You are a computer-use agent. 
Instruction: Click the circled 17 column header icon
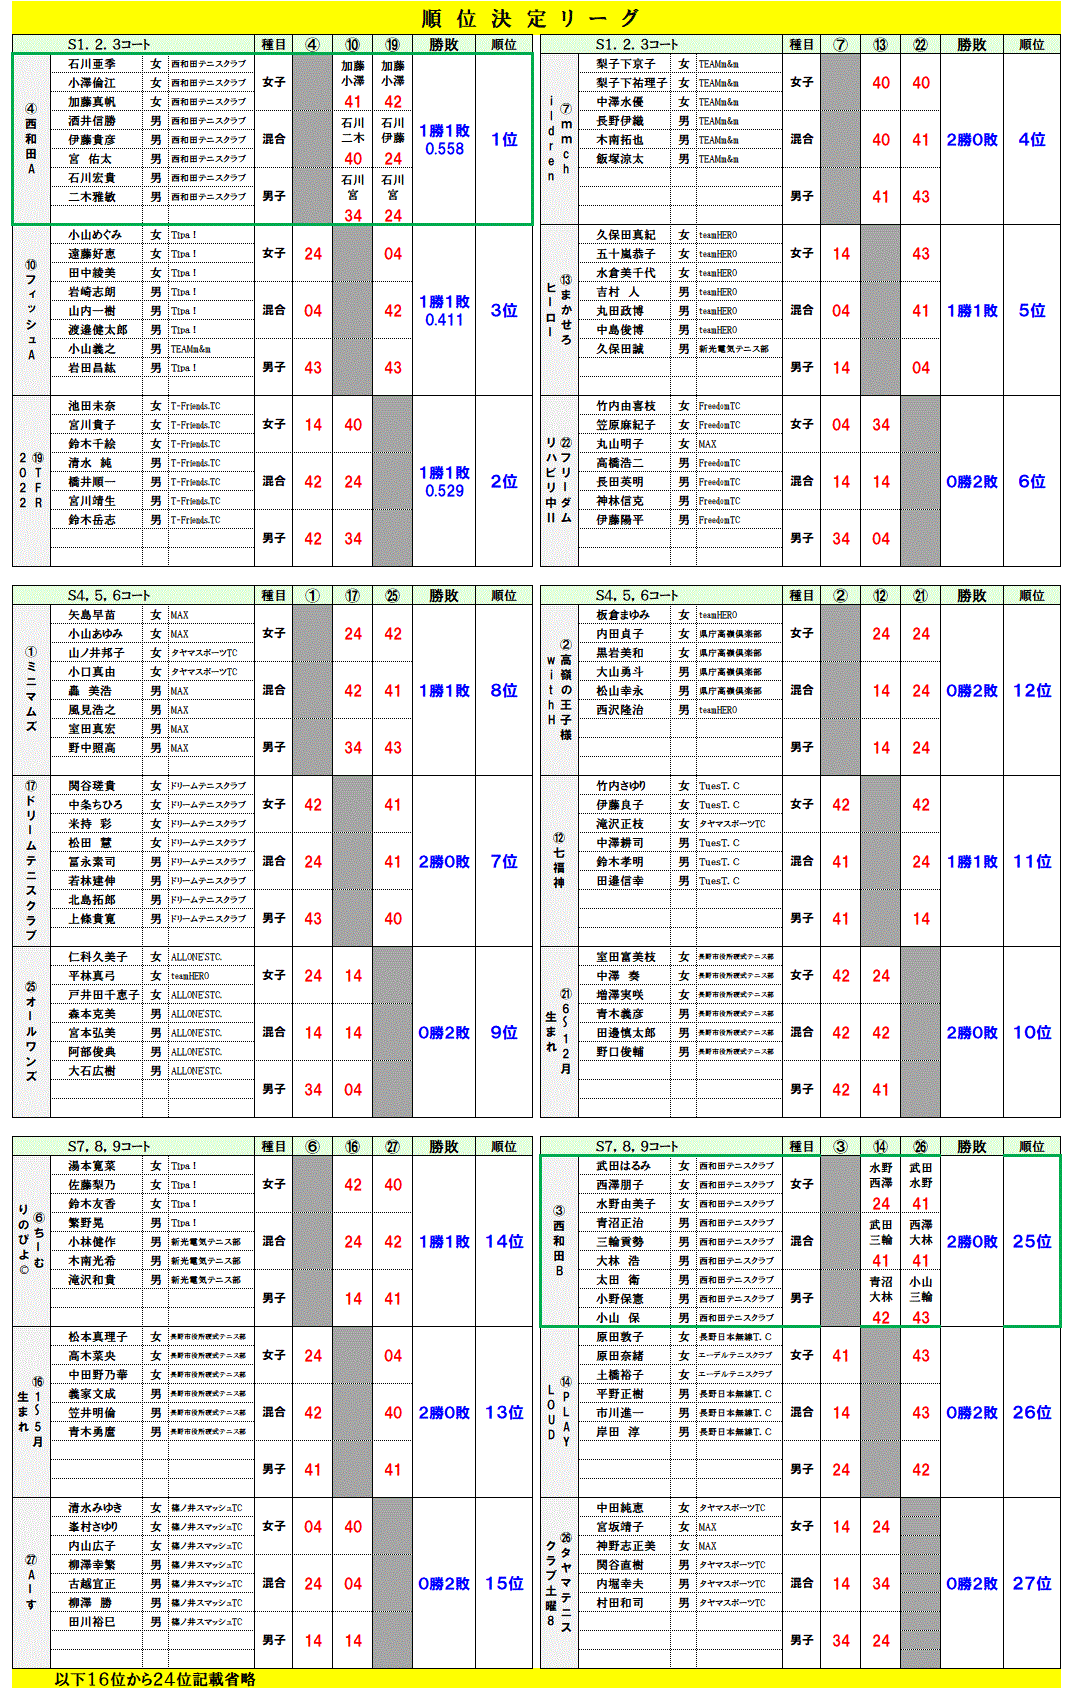(353, 596)
